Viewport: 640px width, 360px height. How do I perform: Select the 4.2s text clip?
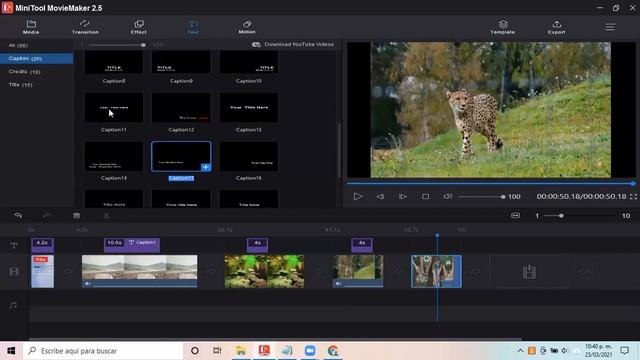point(42,245)
